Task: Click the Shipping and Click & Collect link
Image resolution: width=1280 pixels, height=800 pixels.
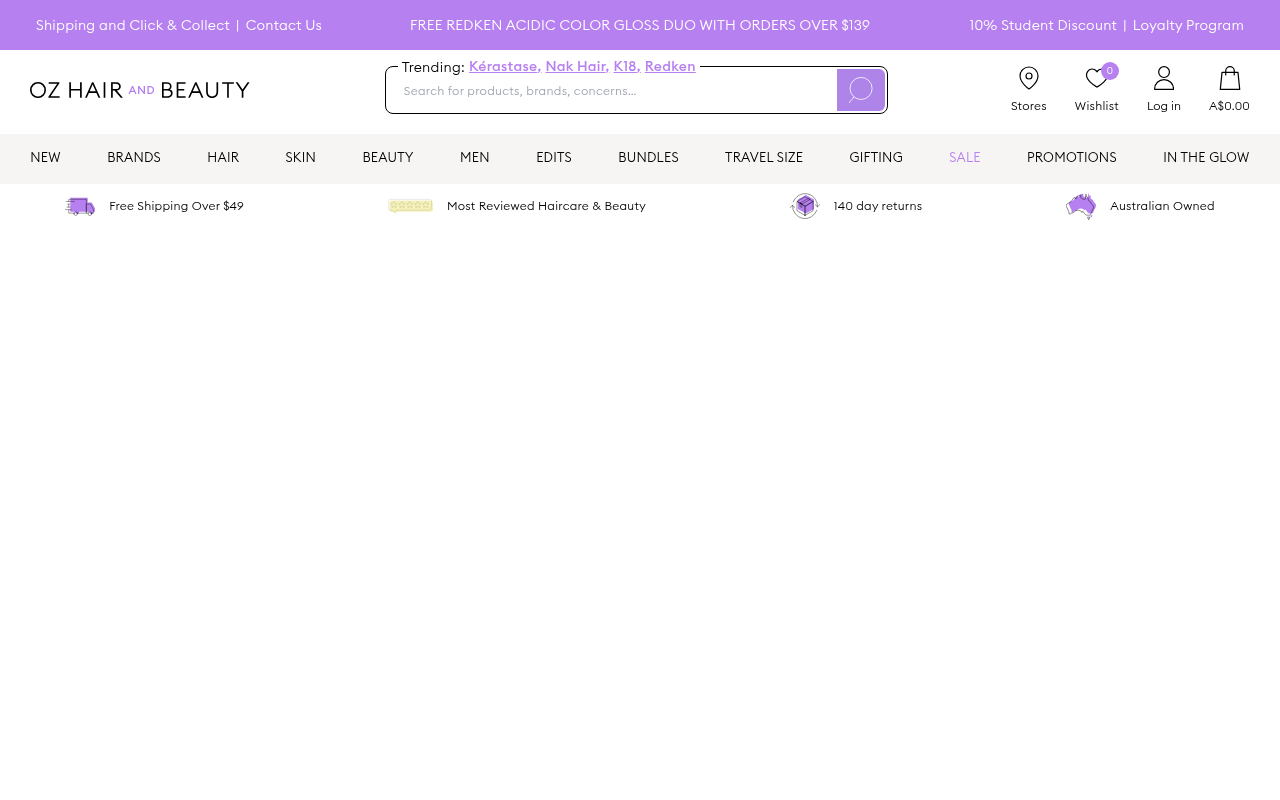Action: pos(133,25)
